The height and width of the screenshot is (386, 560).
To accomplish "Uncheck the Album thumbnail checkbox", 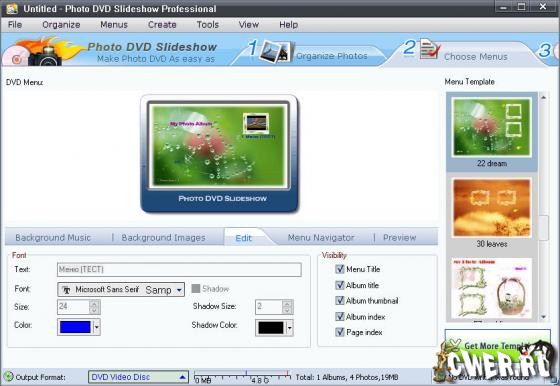I will 340,301.
